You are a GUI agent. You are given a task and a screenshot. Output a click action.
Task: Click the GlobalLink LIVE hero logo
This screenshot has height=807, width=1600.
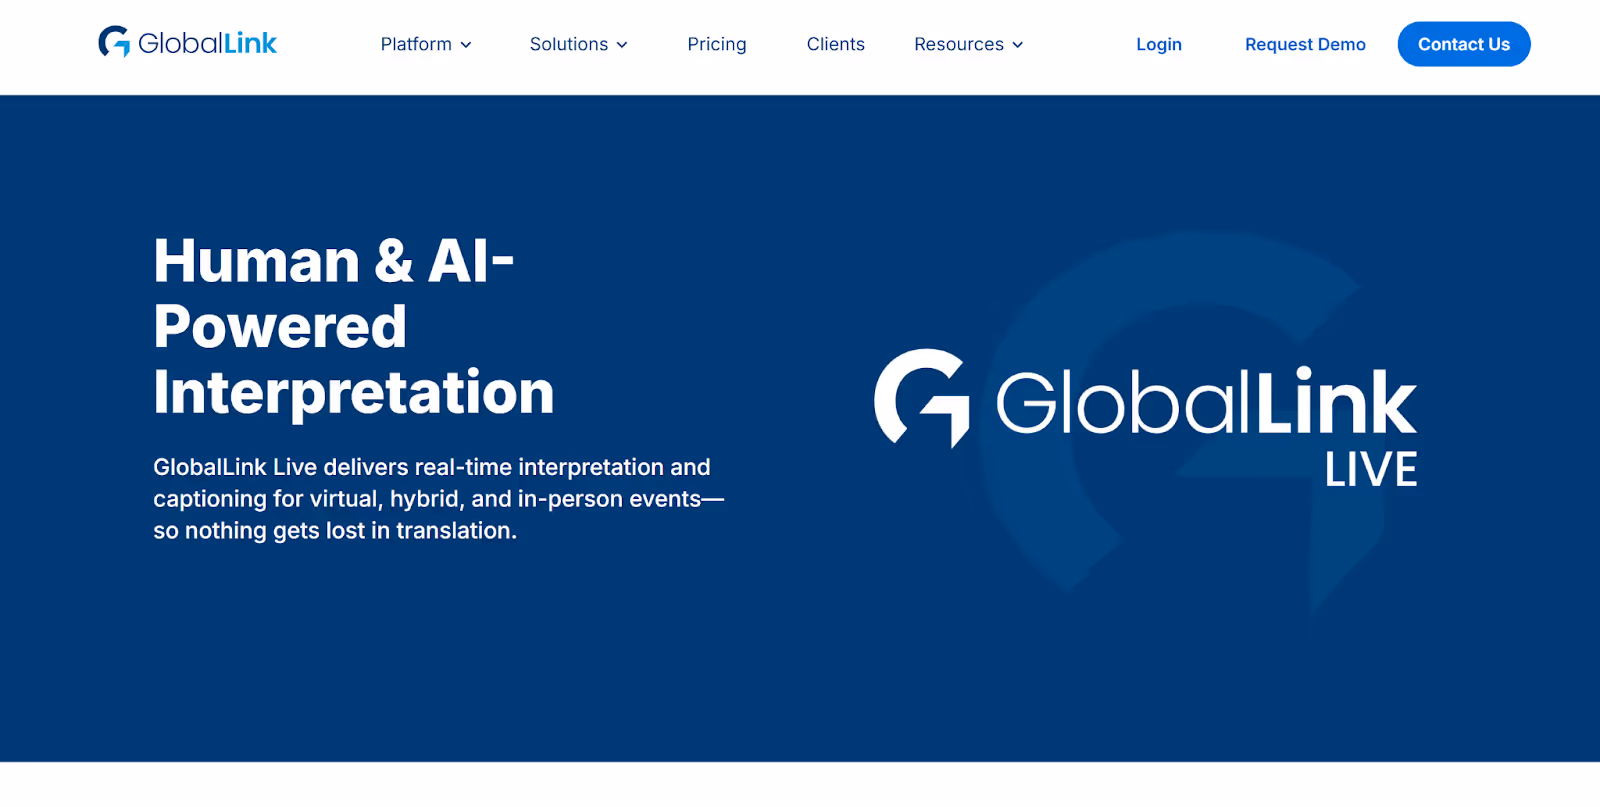click(x=1146, y=418)
